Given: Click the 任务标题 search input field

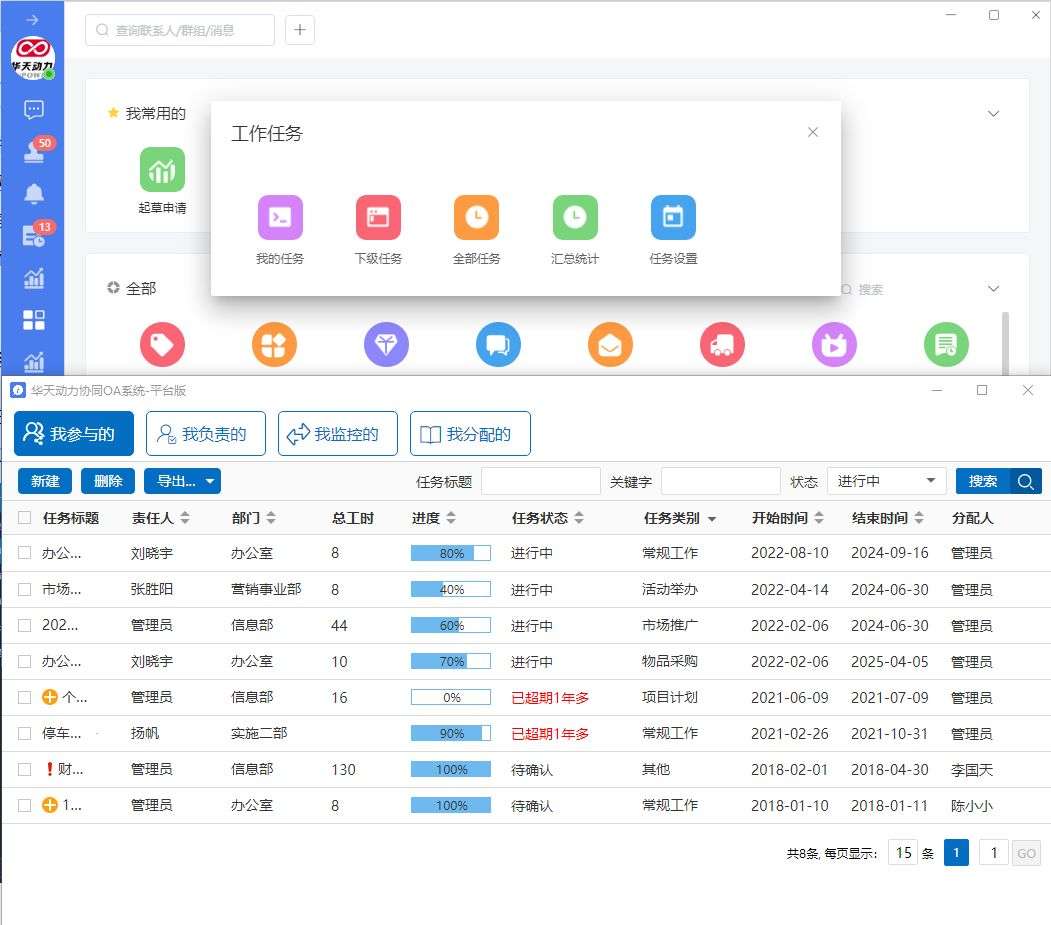Looking at the screenshot, I should point(540,481).
